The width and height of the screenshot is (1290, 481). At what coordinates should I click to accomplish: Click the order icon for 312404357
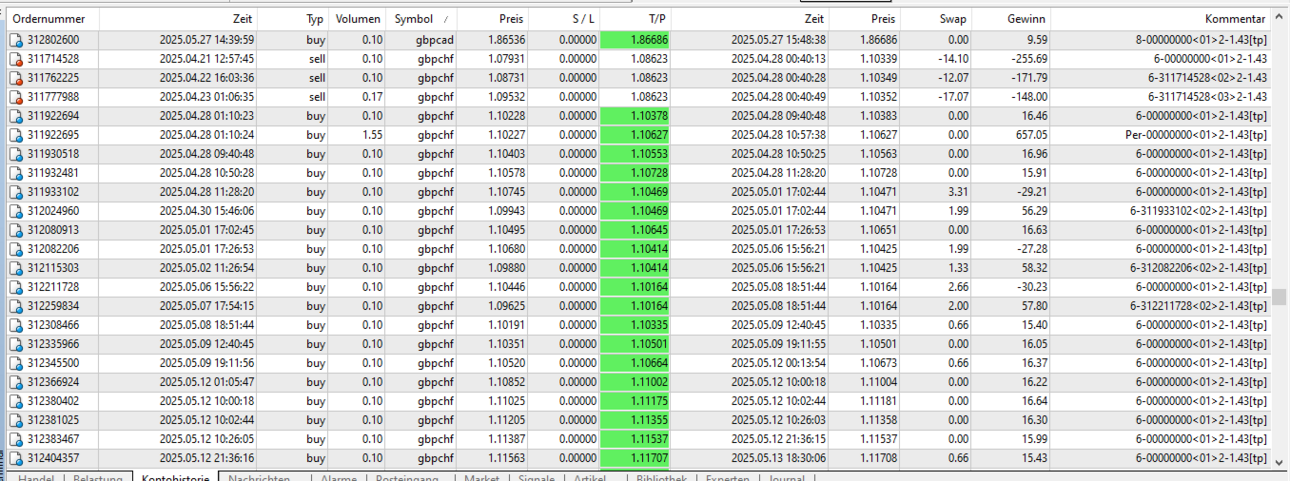(x=16, y=459)
